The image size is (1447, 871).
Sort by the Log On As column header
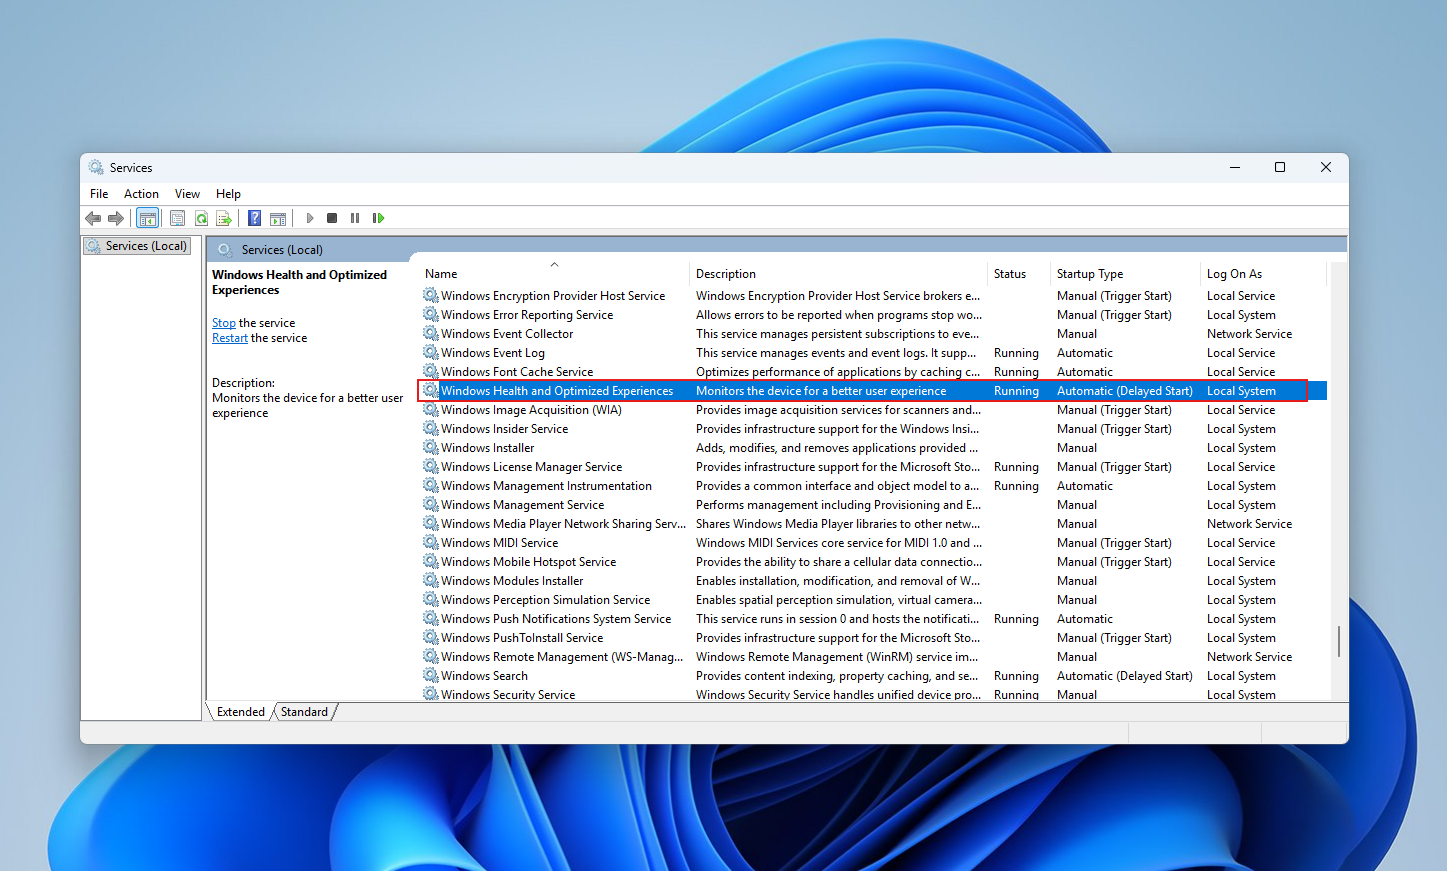1263,274
